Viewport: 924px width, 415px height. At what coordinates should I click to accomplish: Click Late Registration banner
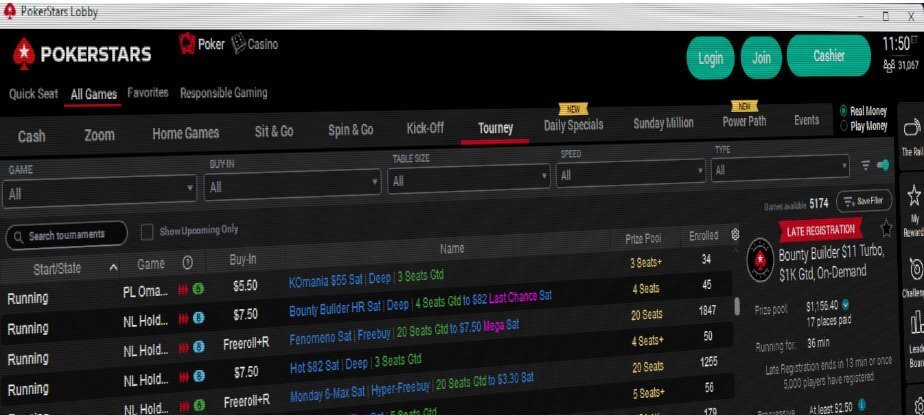(x=820, y=230)
